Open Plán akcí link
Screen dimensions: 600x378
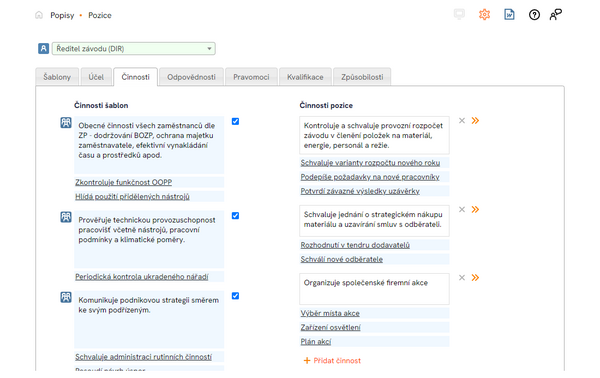pos(316,341)
